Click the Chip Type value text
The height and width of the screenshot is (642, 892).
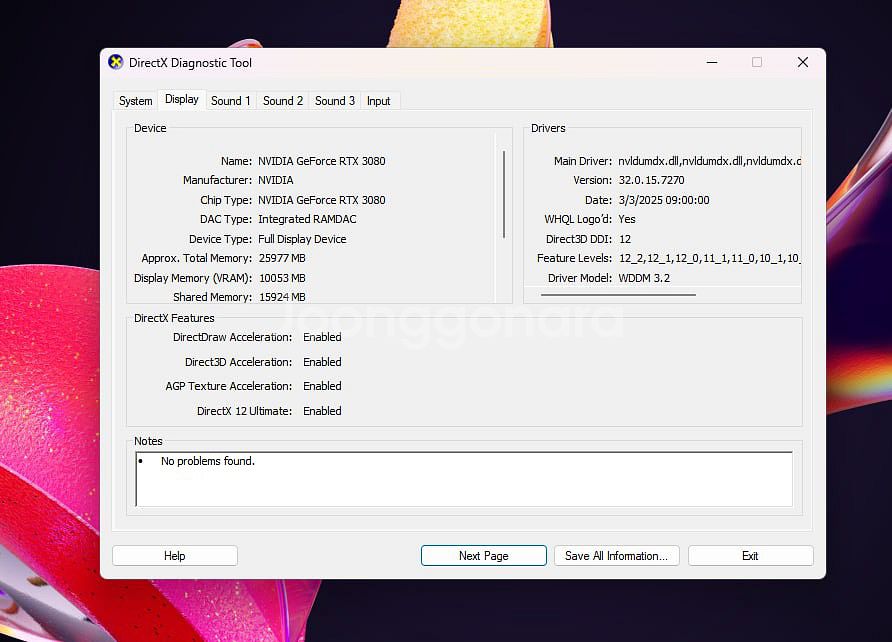pyautogui.click(x=321, y=200)
